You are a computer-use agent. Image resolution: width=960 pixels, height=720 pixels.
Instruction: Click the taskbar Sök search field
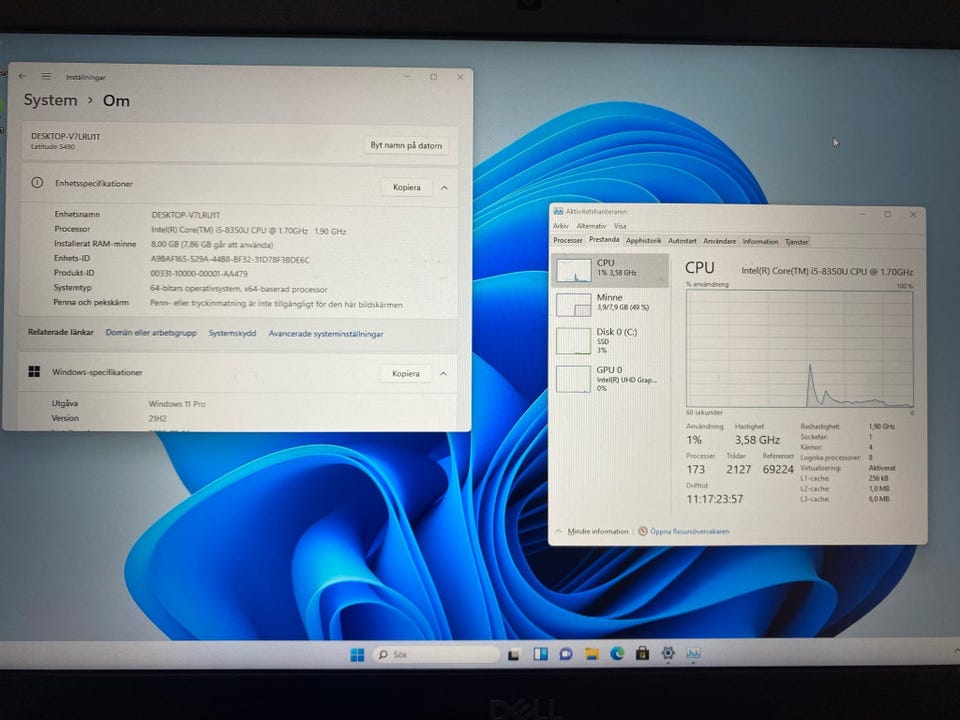click(x=435, y=655)
